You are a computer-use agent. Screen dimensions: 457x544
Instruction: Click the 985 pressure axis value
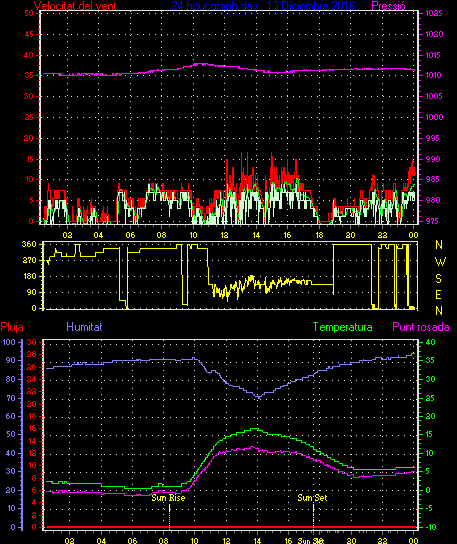click(x=432, y=179)
